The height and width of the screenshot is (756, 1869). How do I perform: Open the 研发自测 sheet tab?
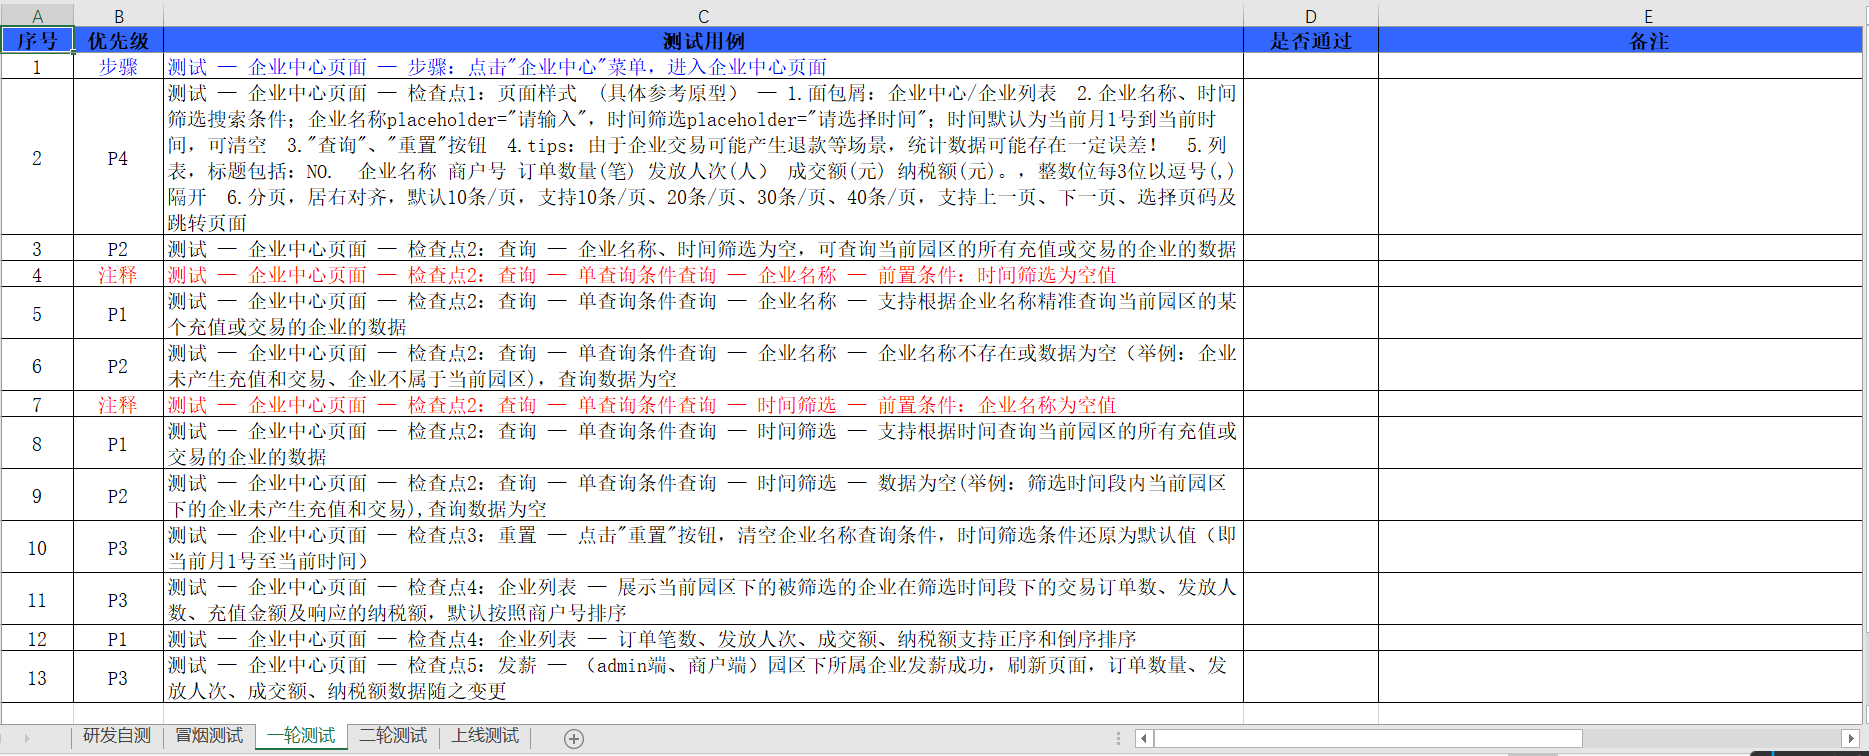point(117,736)
